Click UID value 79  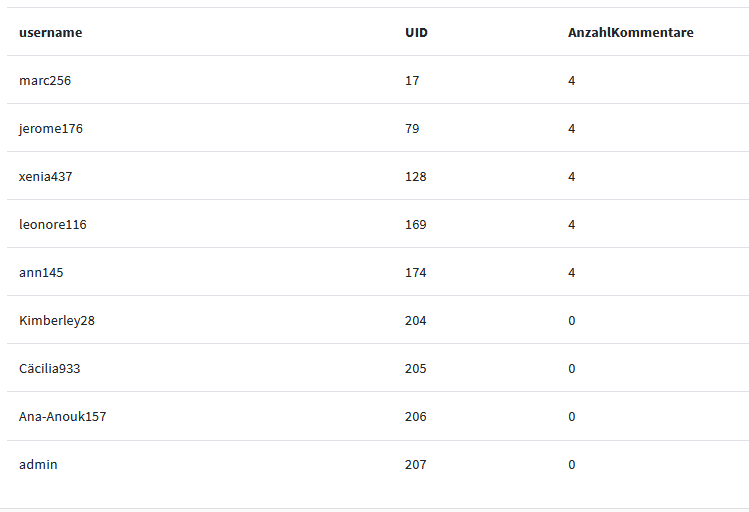click(412, 129)
